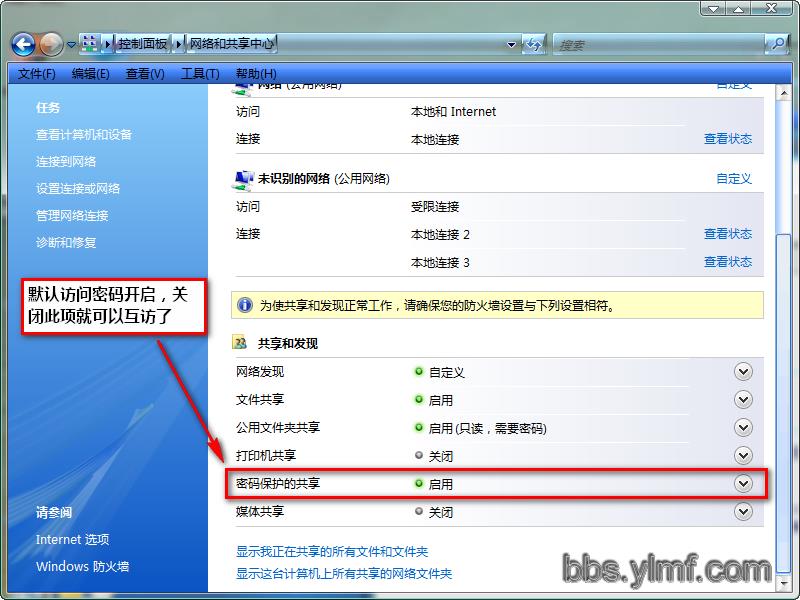Click 管理网络连接 in the task sidebar
The width and height of the screenshot is (800, 600).
(x=72, y=215)
